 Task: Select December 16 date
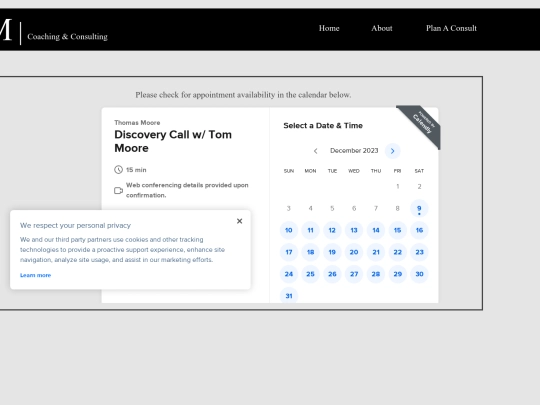(x=419, y=230)
